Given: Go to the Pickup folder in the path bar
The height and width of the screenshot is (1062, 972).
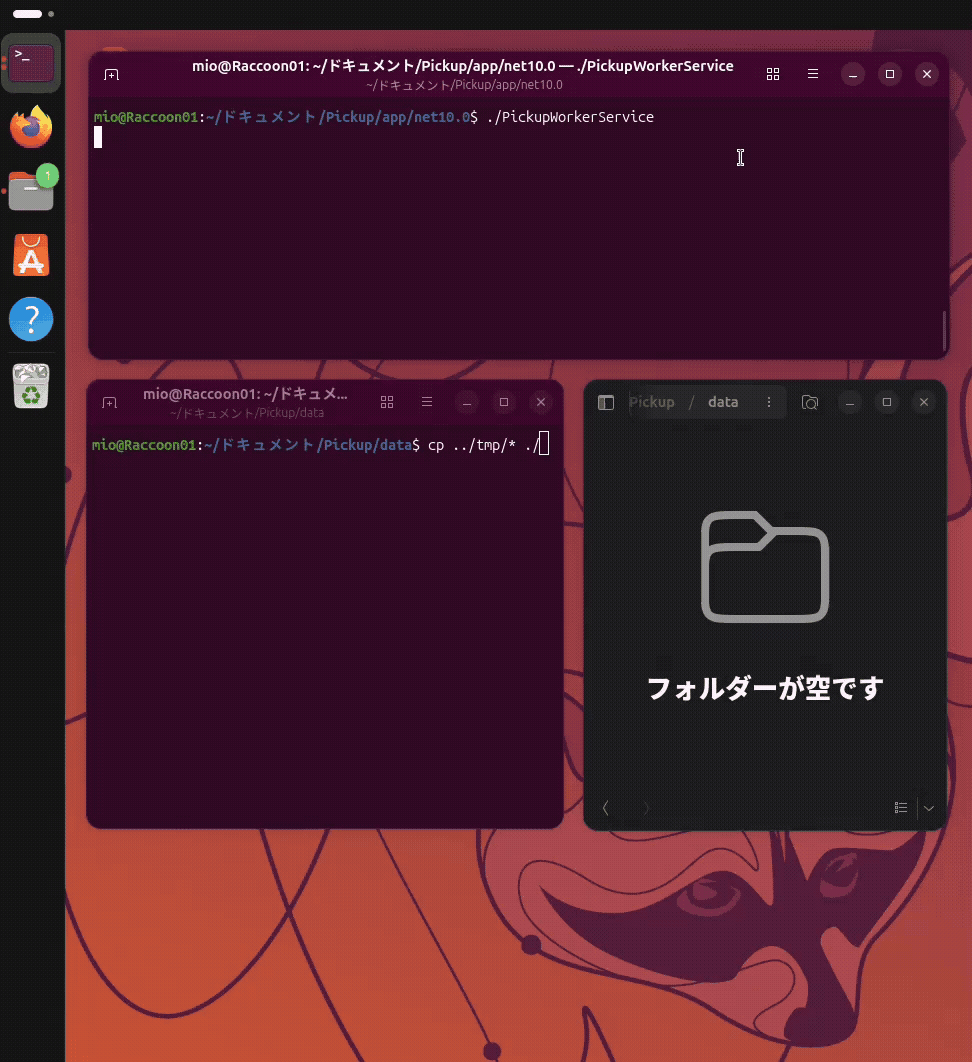Looking at the screenshot, I should coord(652,402).
